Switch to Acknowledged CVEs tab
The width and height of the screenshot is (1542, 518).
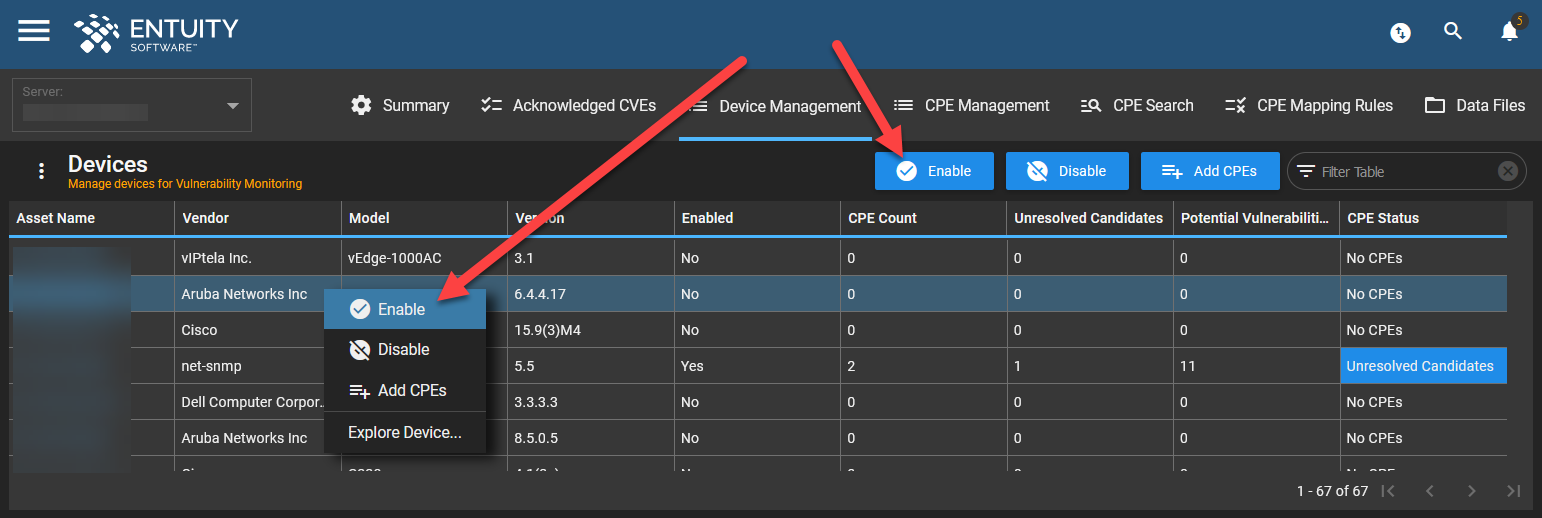click(x=568, y=105)
